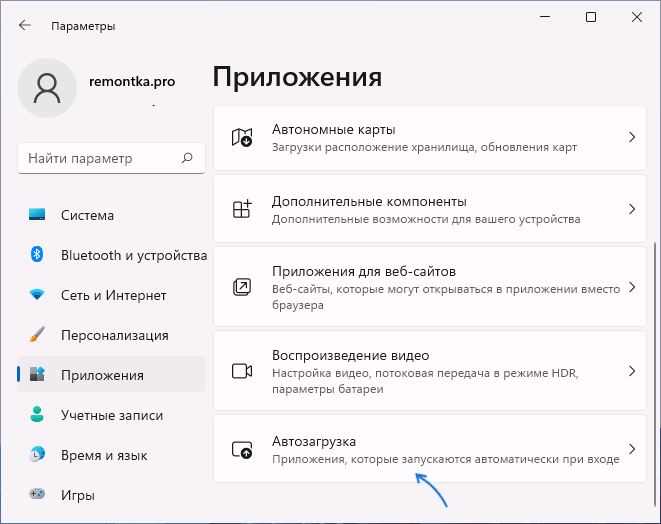Open Учетные записи section
This screenshot has width=661, height=524.
[x=111, y=415]
